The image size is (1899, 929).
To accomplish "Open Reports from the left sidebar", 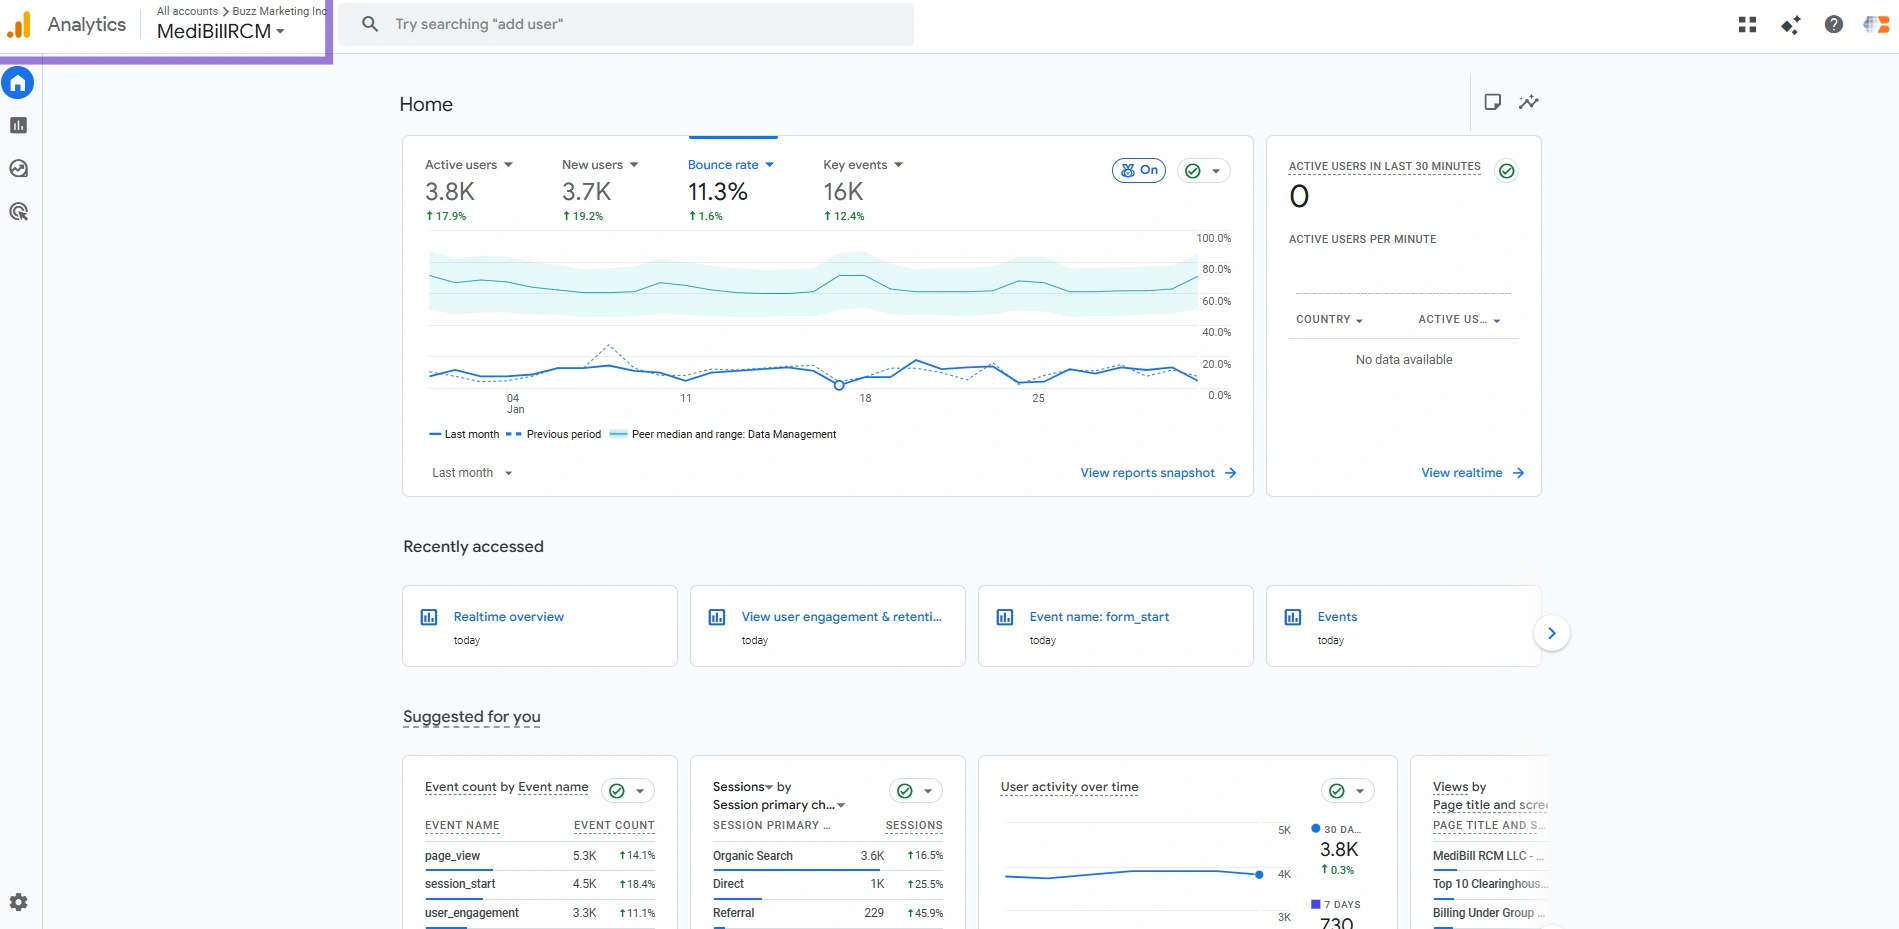I will click(18, 126).
